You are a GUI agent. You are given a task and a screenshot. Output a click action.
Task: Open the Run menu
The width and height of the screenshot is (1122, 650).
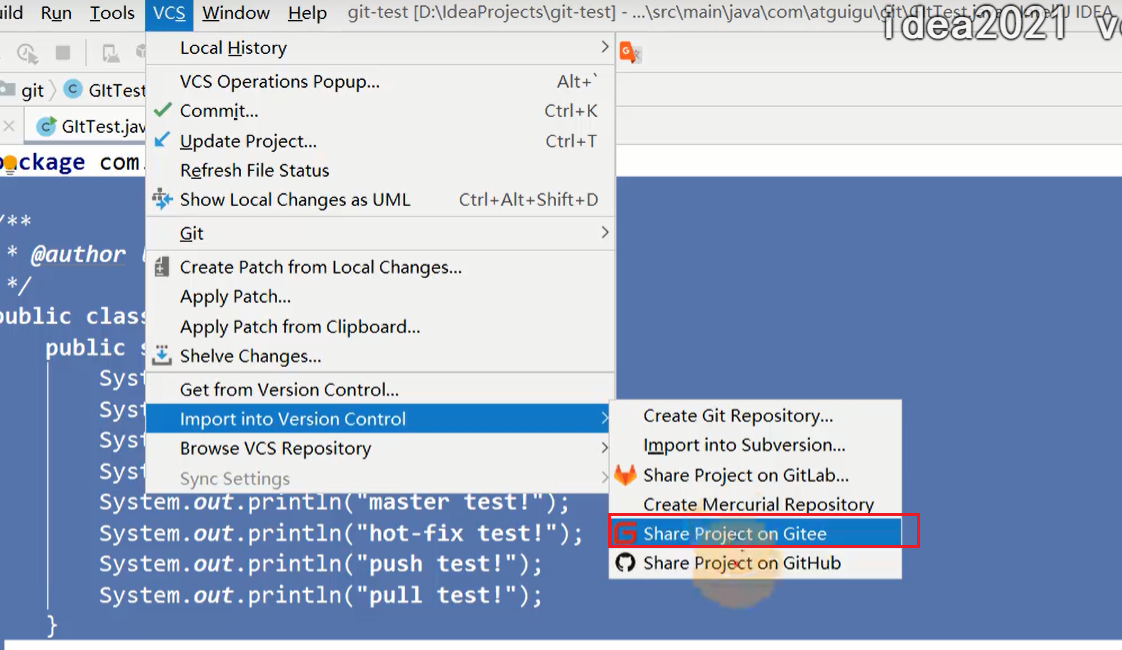56,13
